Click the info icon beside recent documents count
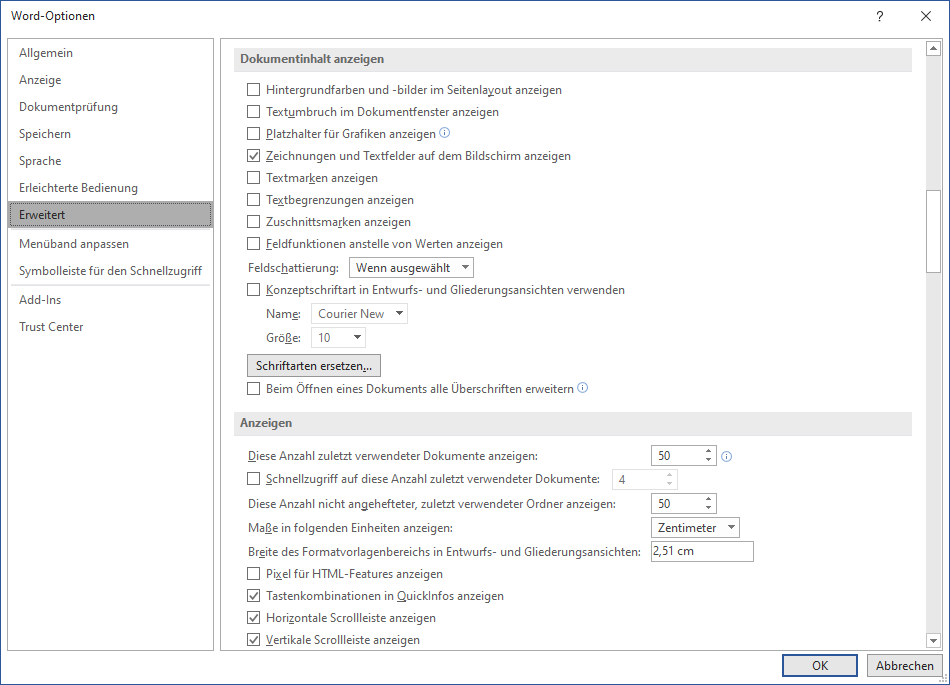Viewport: 950px width, 685px height. [x=726, y=457]
